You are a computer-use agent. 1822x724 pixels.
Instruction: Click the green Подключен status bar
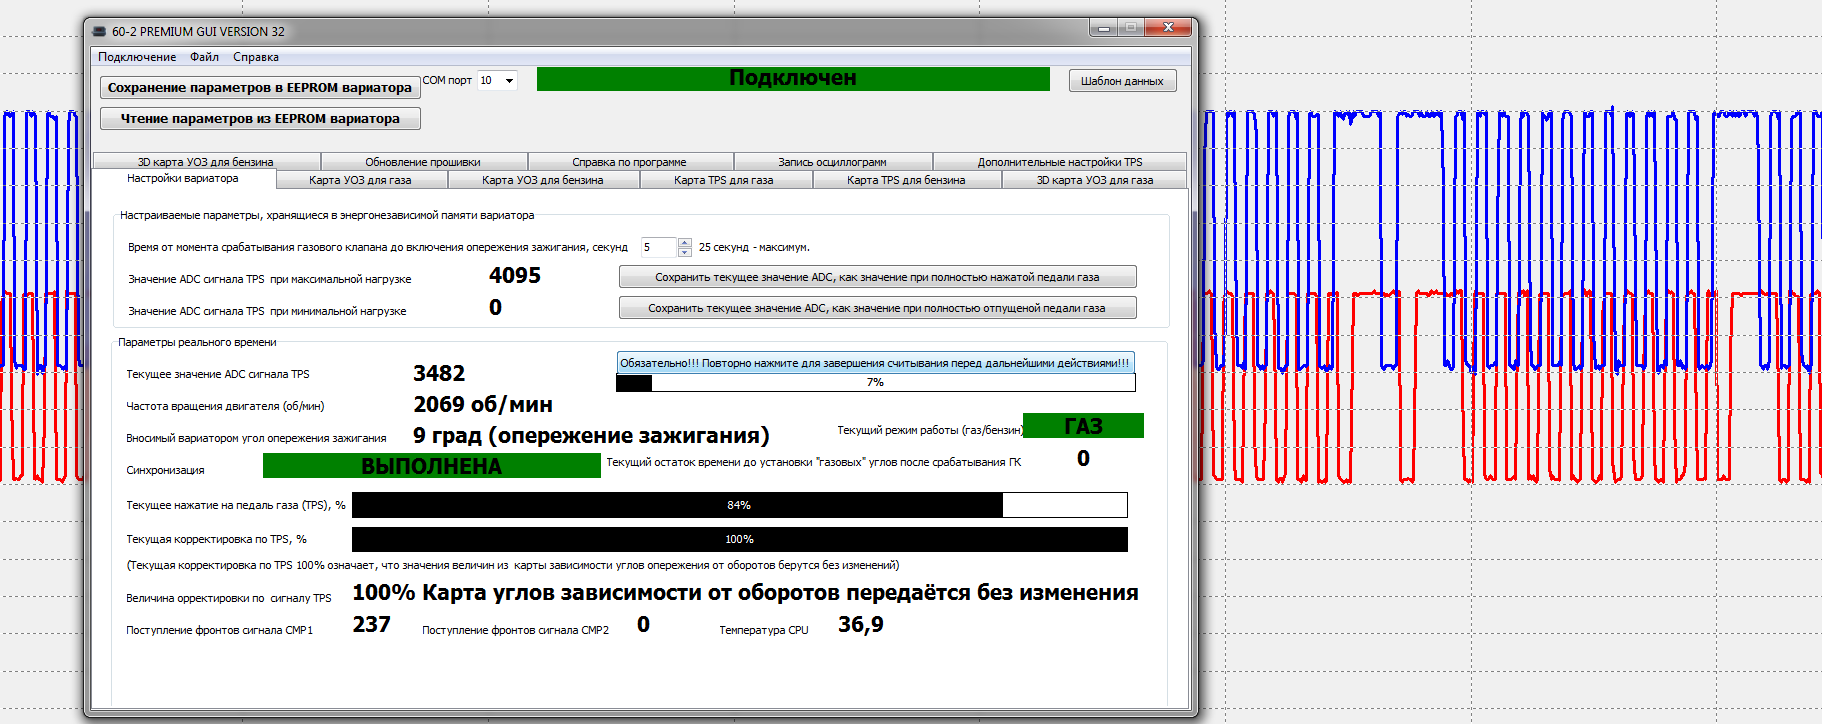point(793,78)
